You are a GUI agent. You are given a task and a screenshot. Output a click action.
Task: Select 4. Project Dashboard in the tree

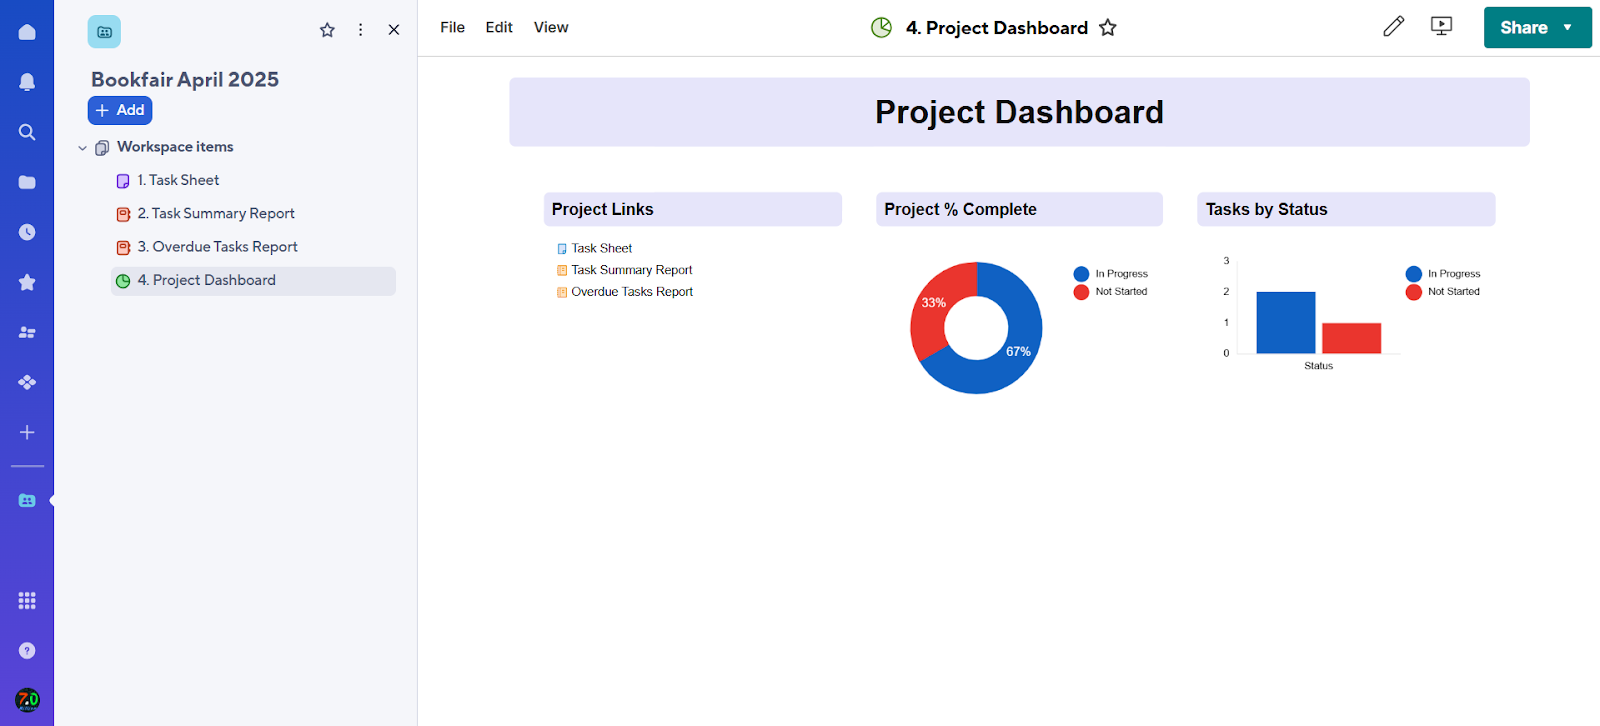253,281
